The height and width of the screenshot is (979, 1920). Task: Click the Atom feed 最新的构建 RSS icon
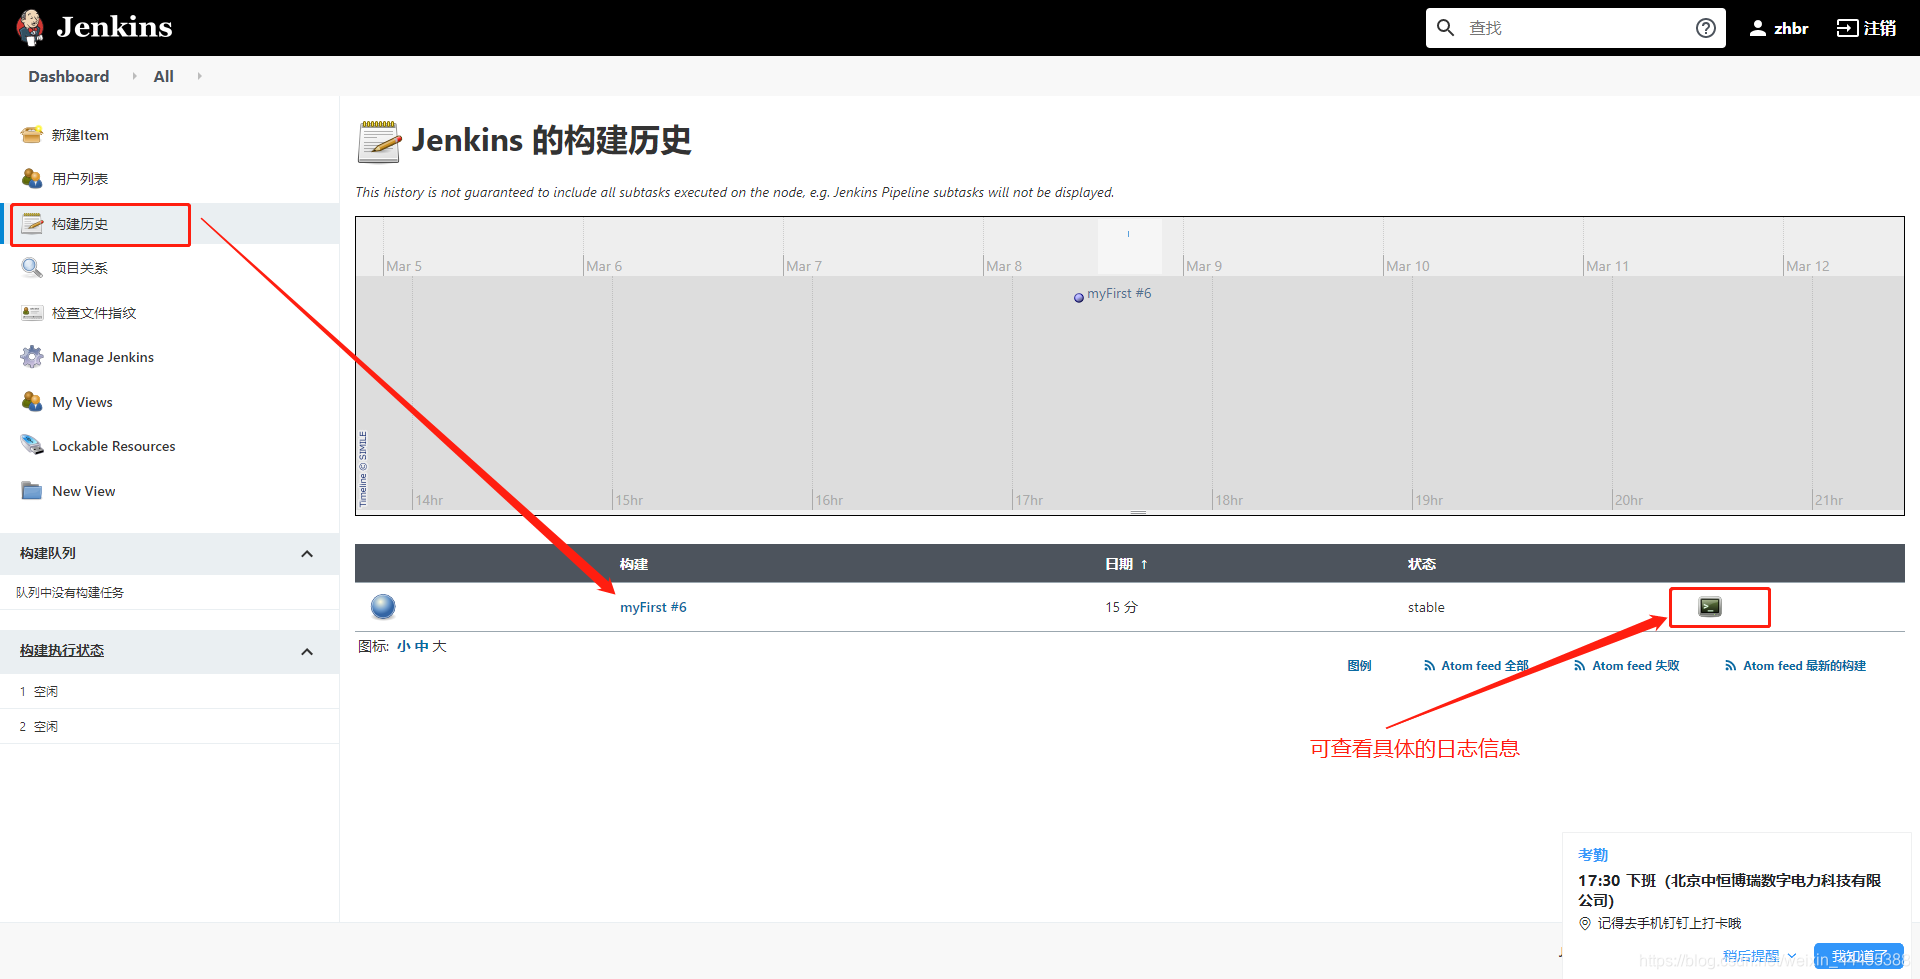click(1730, 666)
